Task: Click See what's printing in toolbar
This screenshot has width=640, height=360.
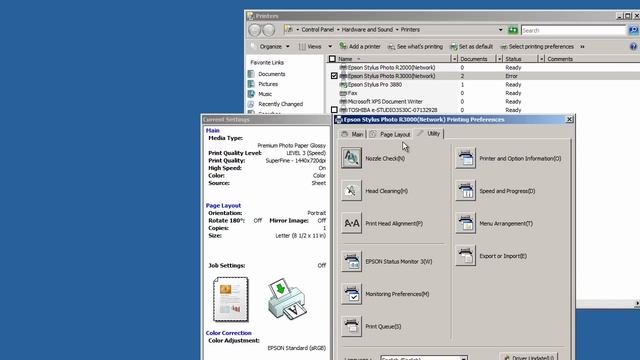Action: (415, 47)
